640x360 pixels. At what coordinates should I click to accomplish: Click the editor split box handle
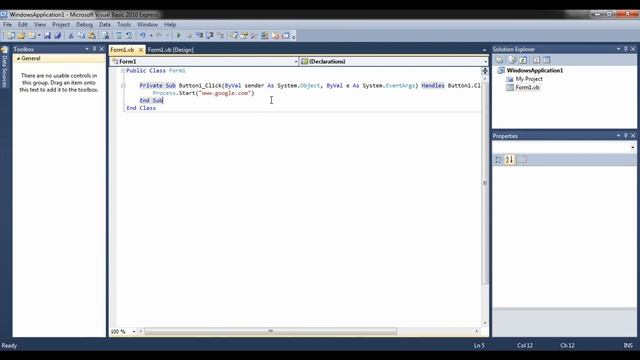[485, 71]
